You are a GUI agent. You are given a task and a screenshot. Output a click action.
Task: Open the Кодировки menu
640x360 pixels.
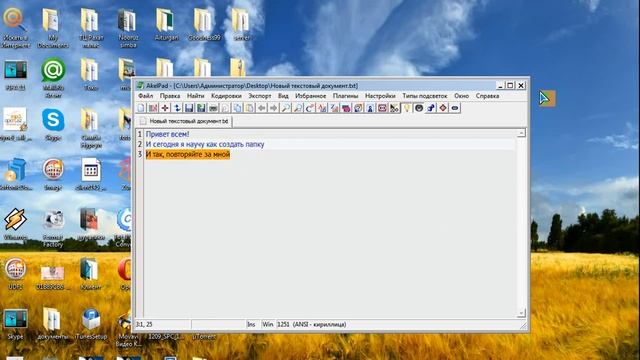(226, 96)
